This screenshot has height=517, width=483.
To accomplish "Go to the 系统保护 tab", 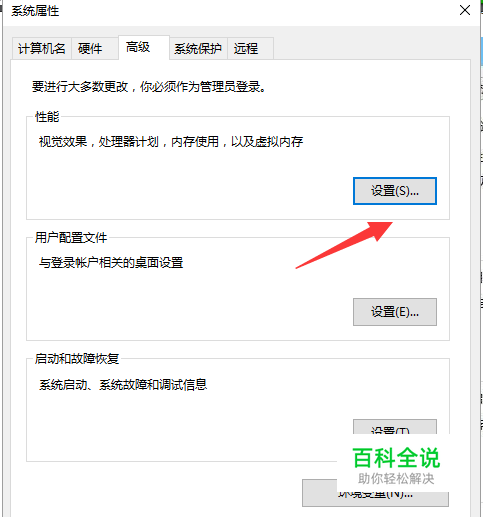I will coord(198,49).
